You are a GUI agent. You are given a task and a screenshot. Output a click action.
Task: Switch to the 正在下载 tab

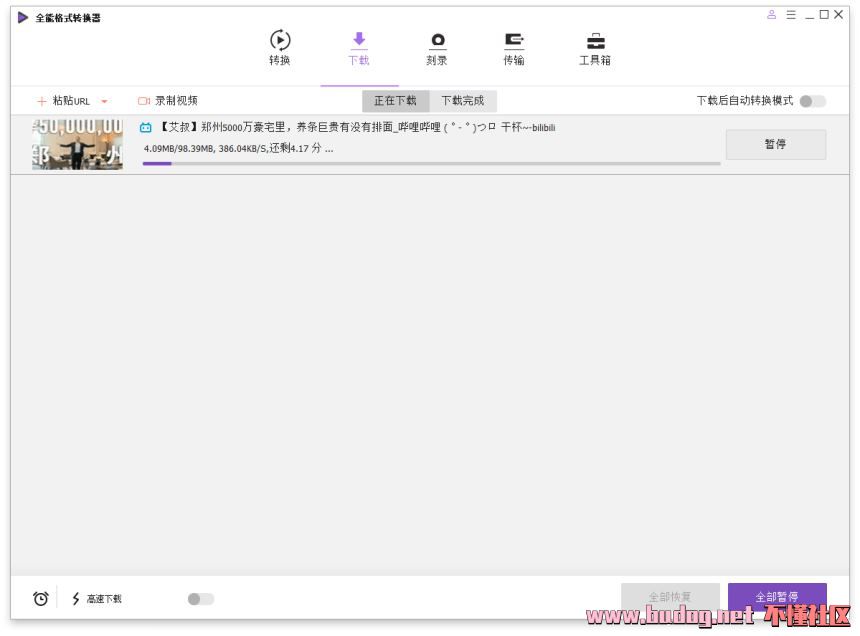[x=395, y=101]
